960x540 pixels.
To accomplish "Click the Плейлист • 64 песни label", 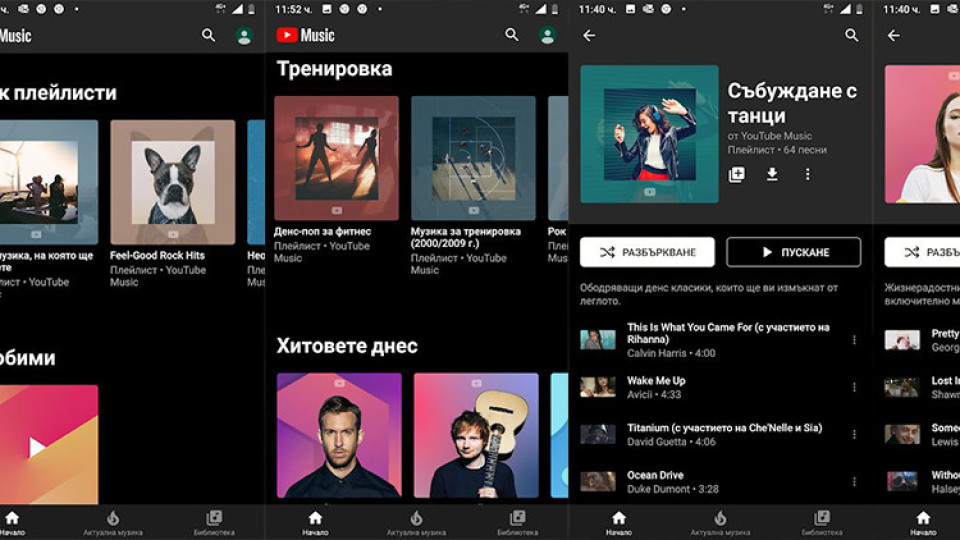I will (777, 150).
